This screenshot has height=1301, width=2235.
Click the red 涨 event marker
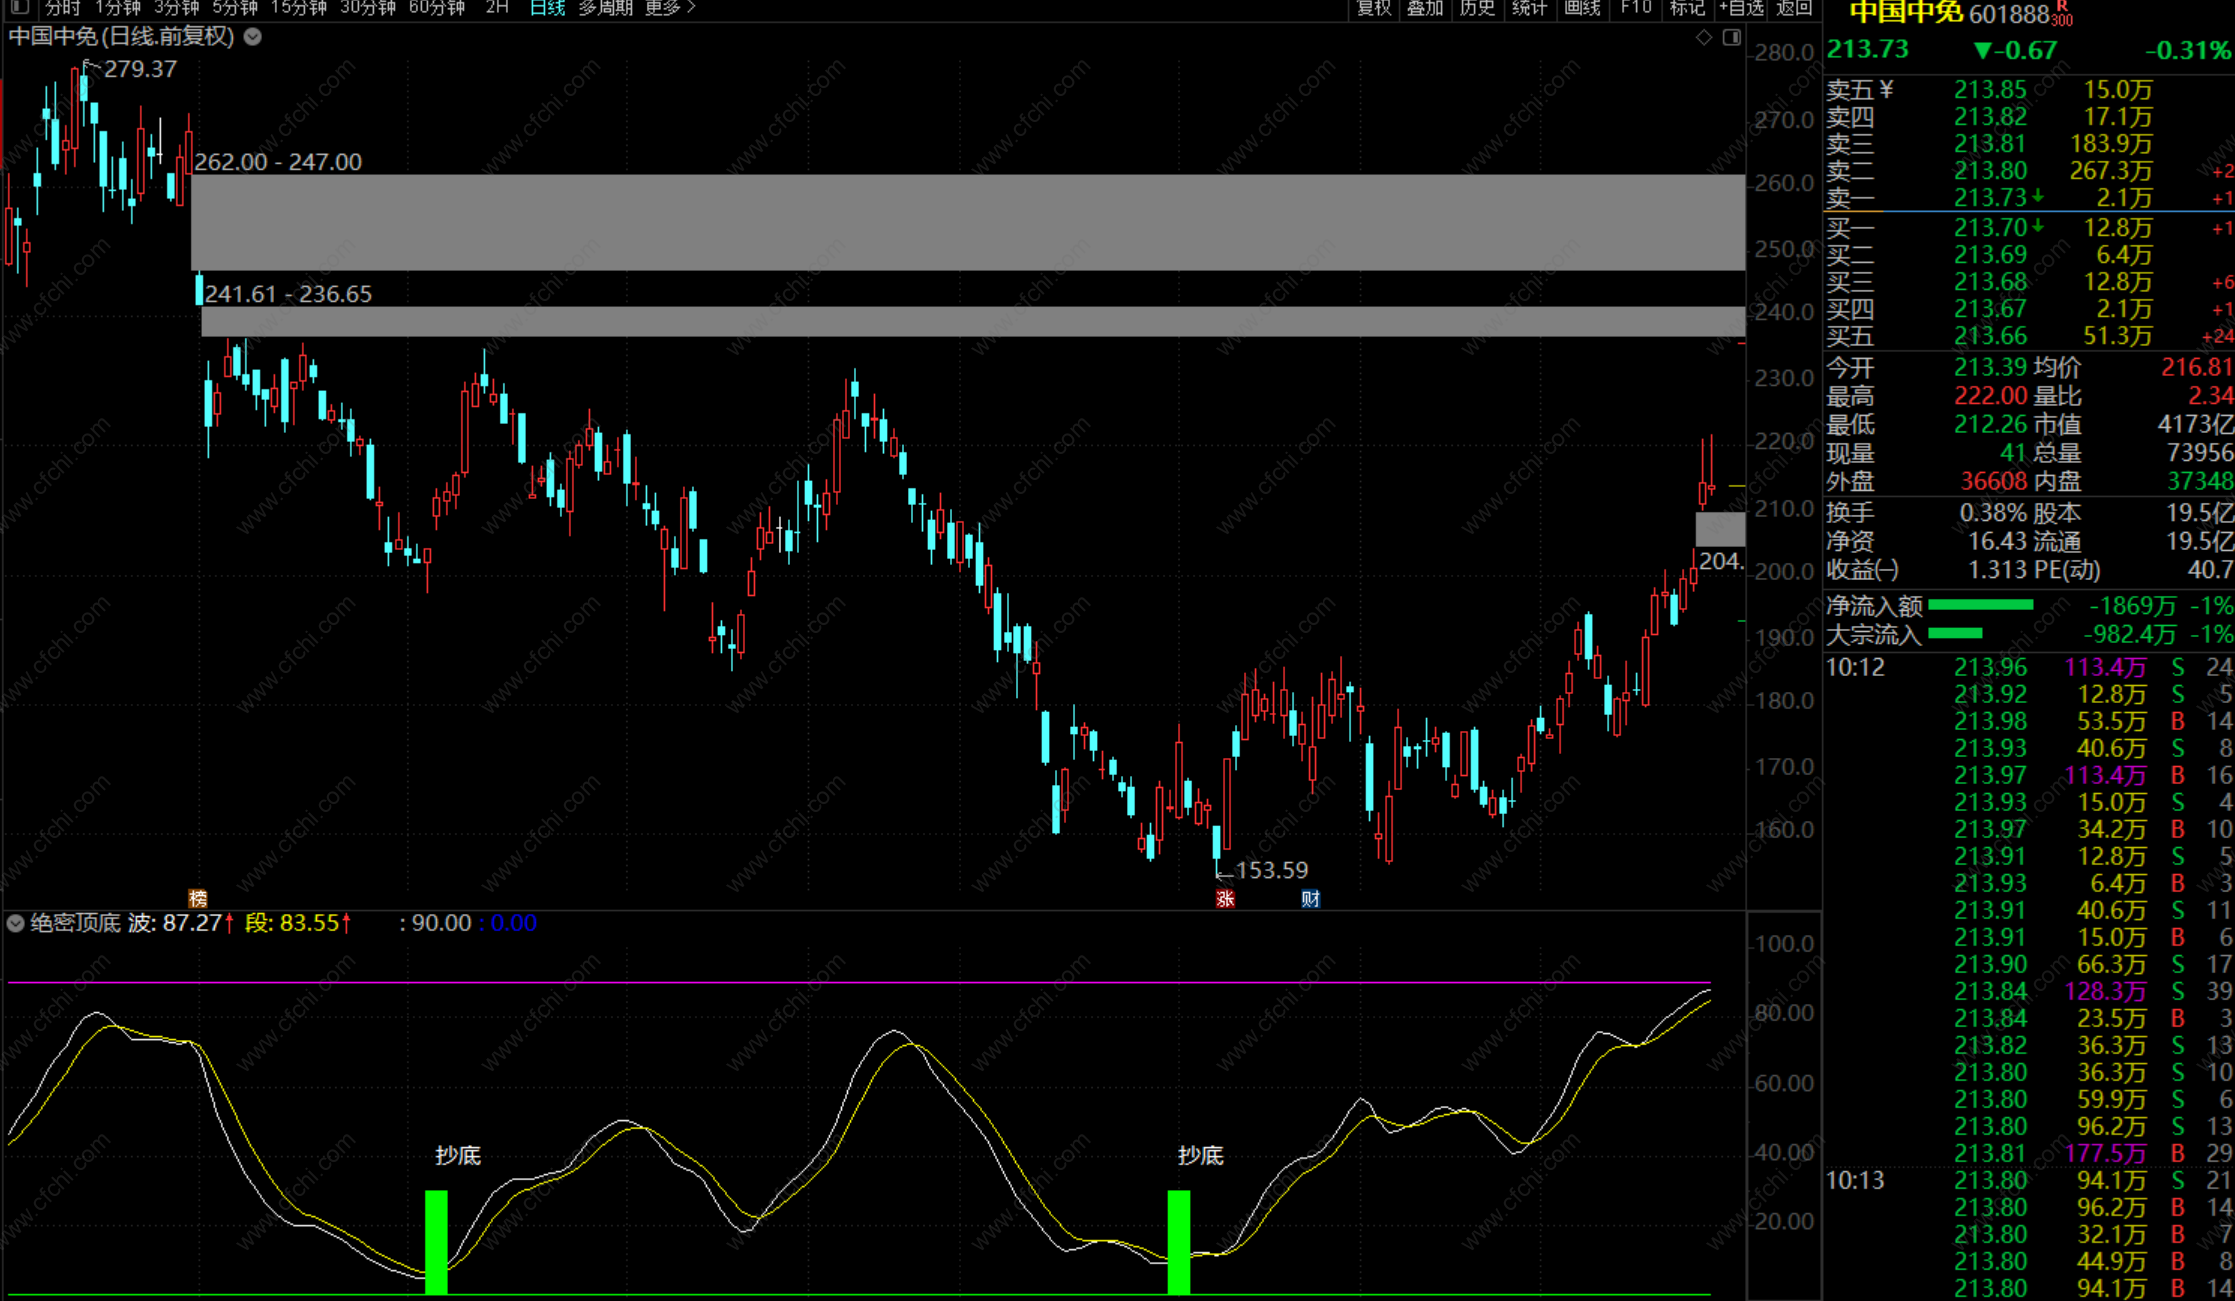tap(1225, 898)
